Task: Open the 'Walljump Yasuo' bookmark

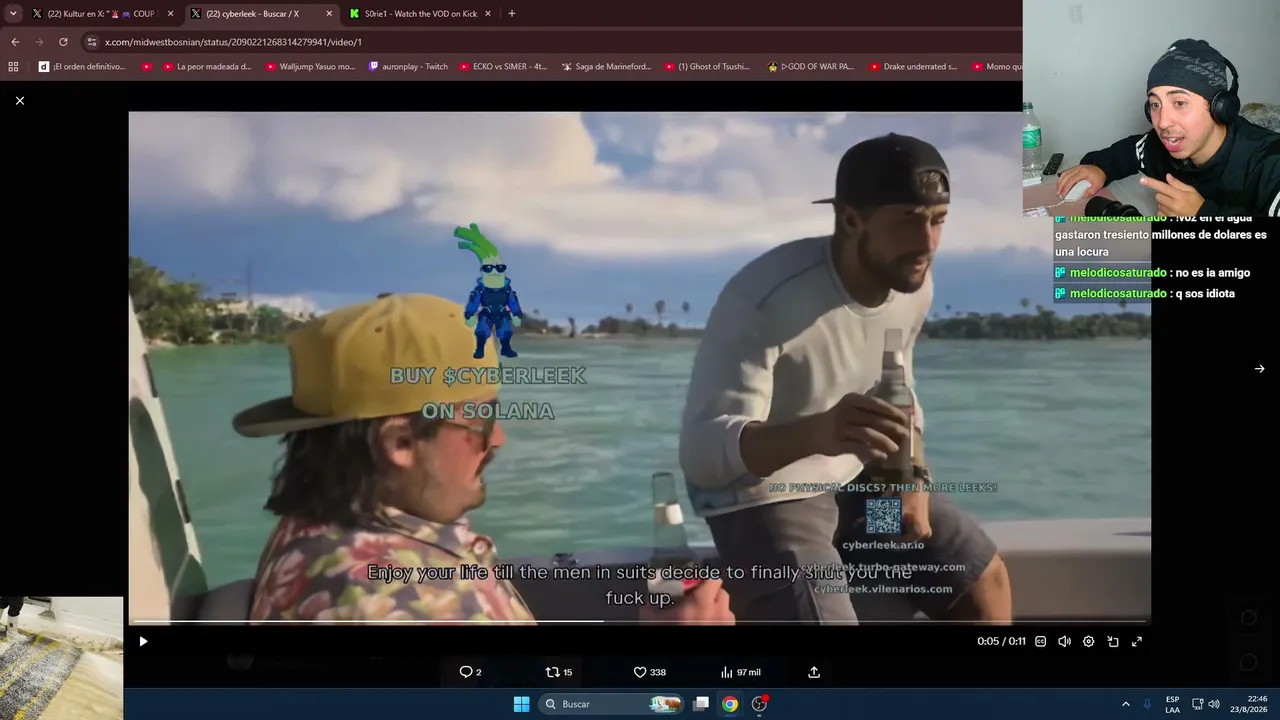Action: tap(310, 67)
